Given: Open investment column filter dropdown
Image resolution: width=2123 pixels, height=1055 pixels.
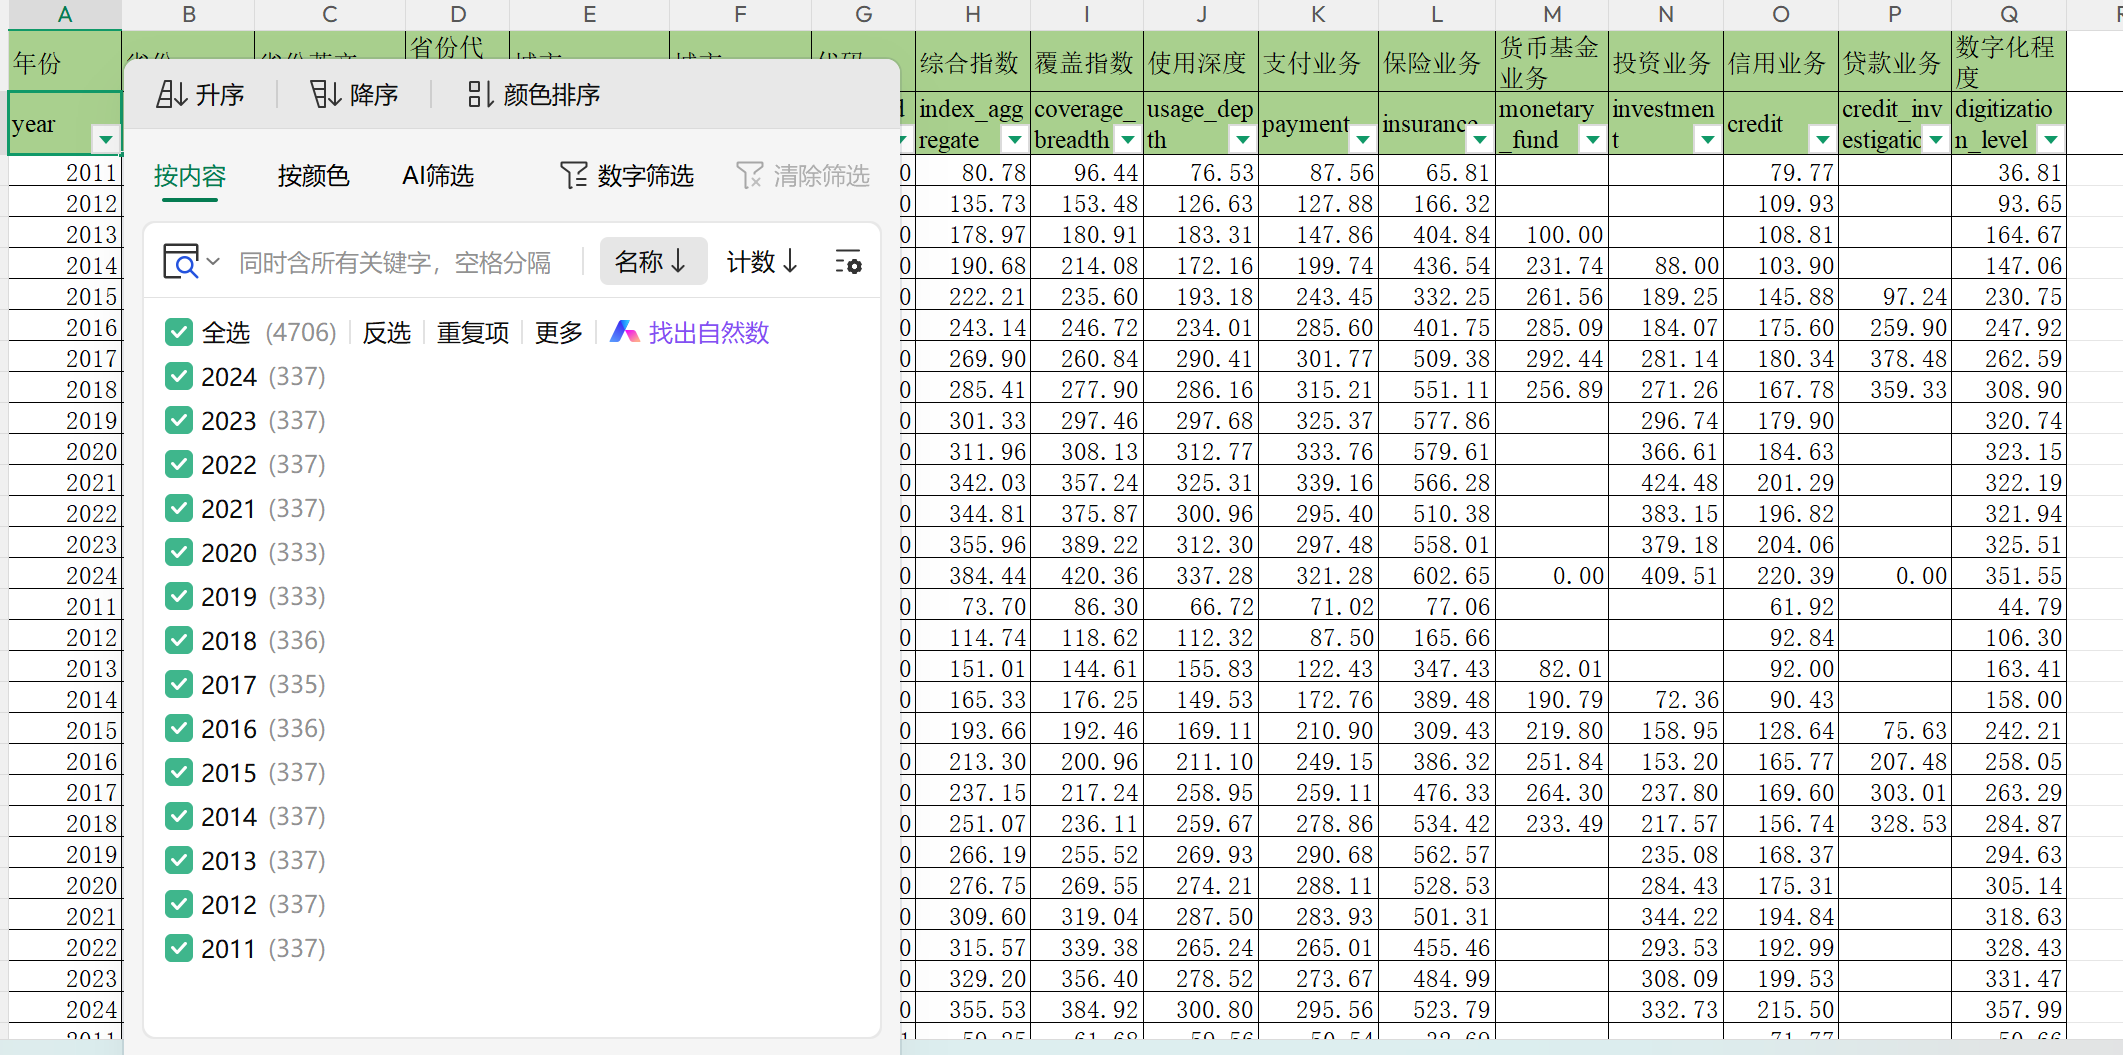Looking at the screenshot, I should click(x=1707, y=139).
